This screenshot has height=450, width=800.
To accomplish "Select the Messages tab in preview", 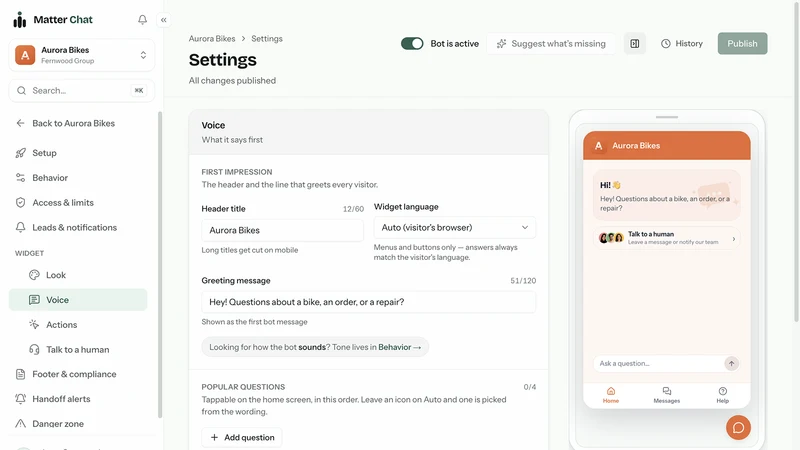I will [x=666, y=395].
